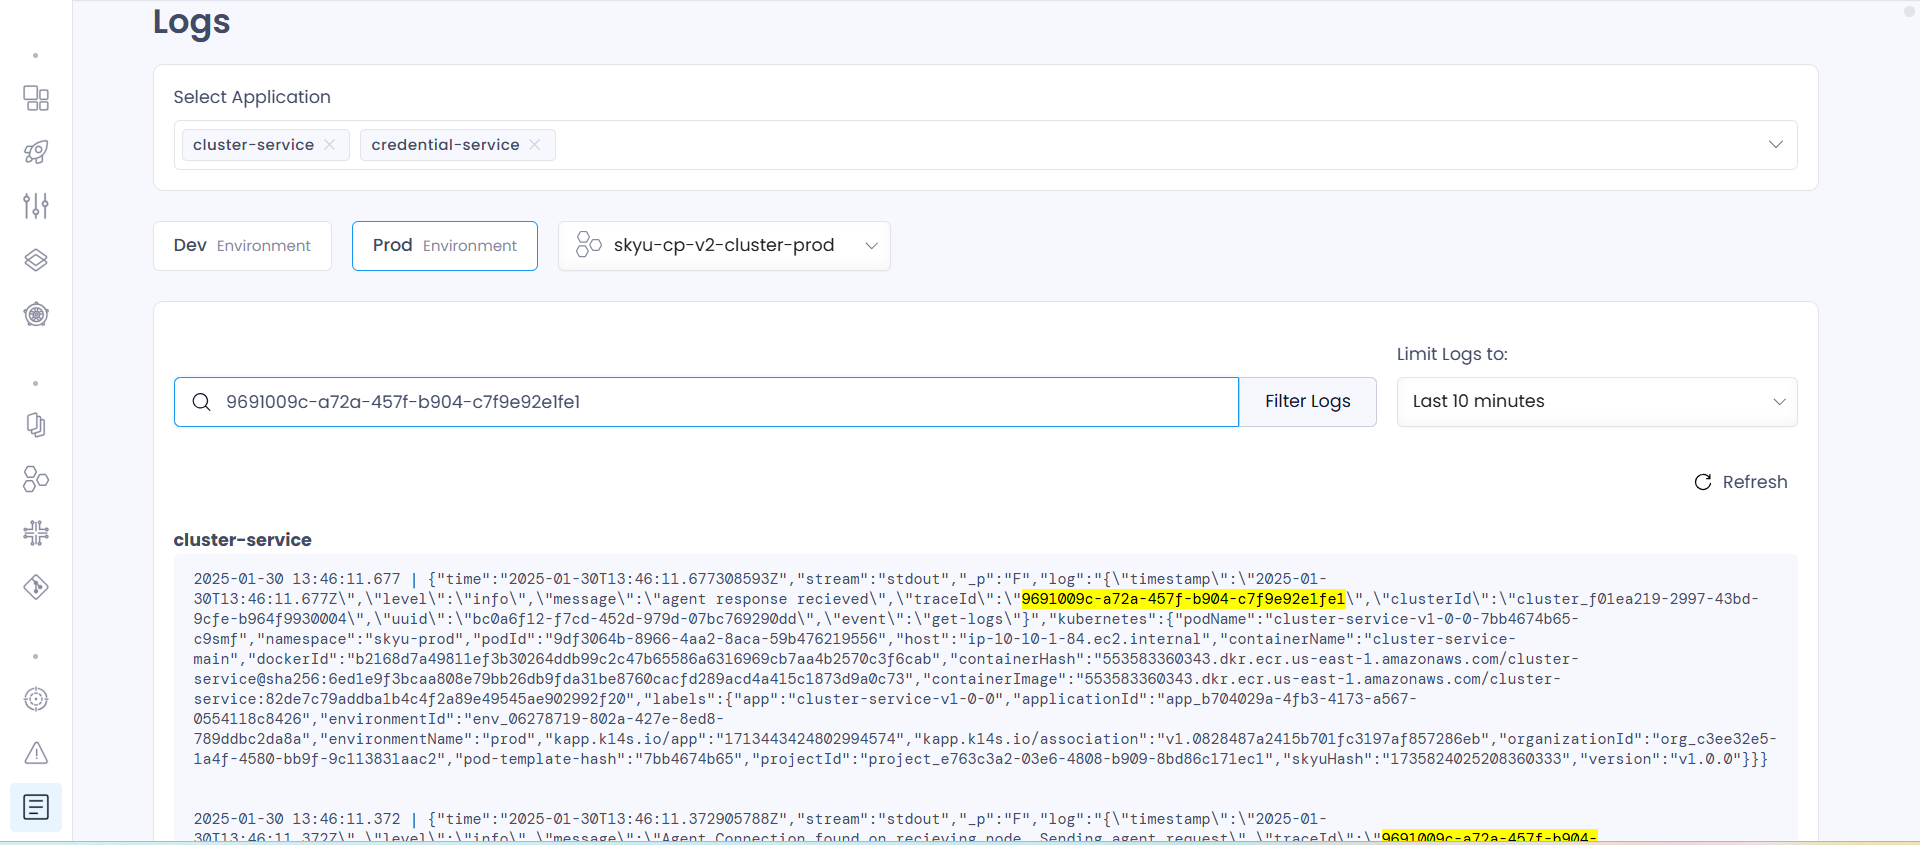Open the Kubernetes helm wheel icon
Image resolution: width=1920 pixels, height=845 pixels.
[x=36, y=314]
